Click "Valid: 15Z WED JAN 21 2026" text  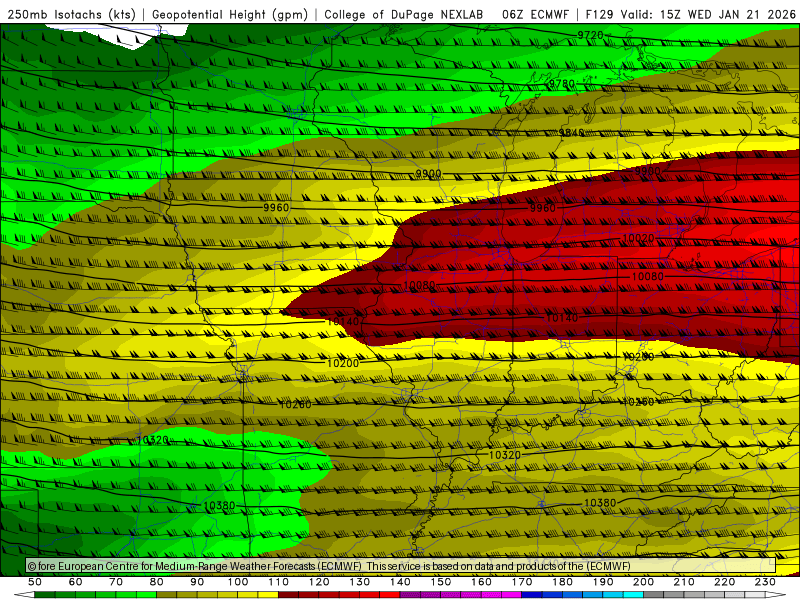tap(708, 14)
